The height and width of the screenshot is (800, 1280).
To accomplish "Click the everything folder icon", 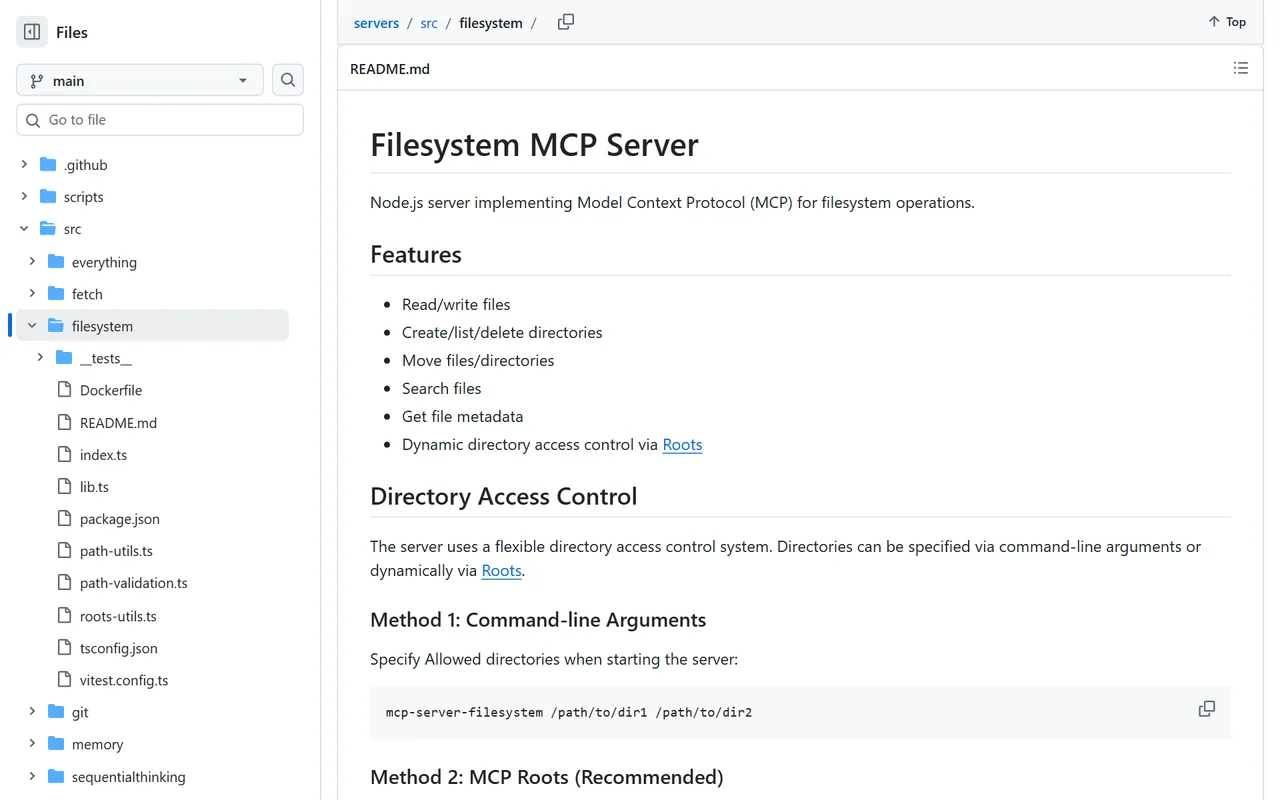I will [56, 261].
